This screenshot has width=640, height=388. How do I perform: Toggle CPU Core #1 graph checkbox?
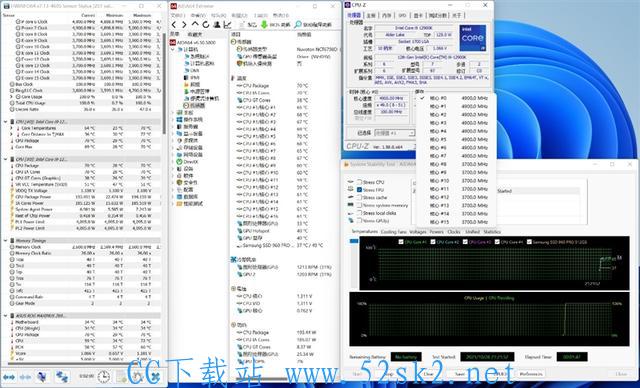(x=401, y=242)
